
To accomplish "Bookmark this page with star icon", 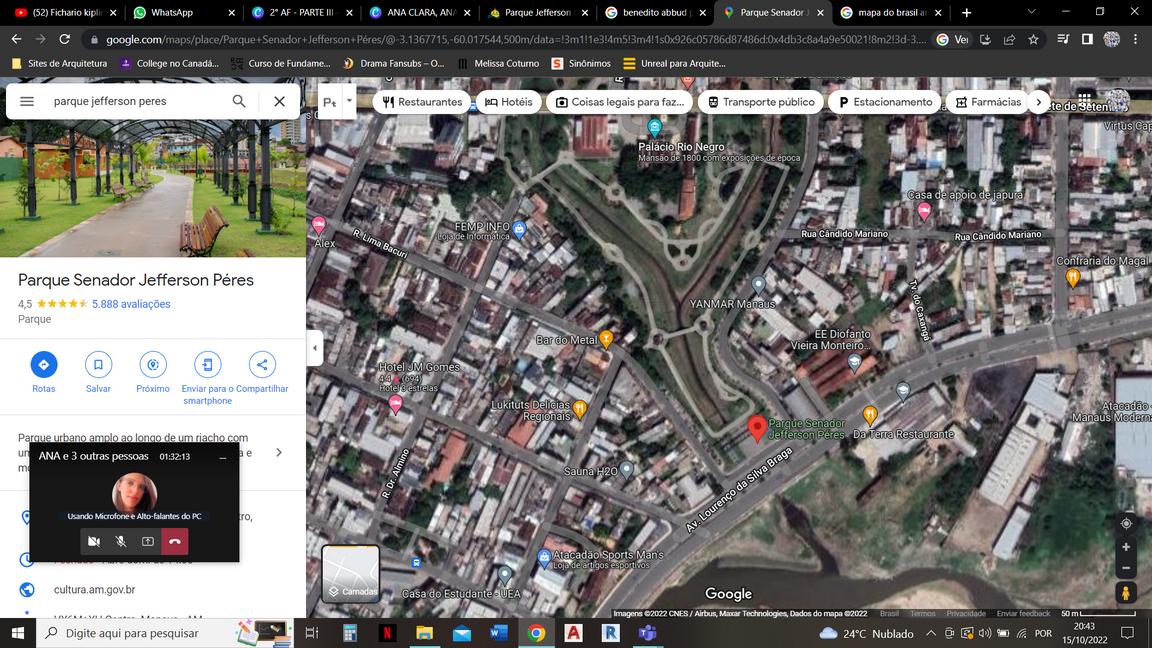I will pos(1033,40).
